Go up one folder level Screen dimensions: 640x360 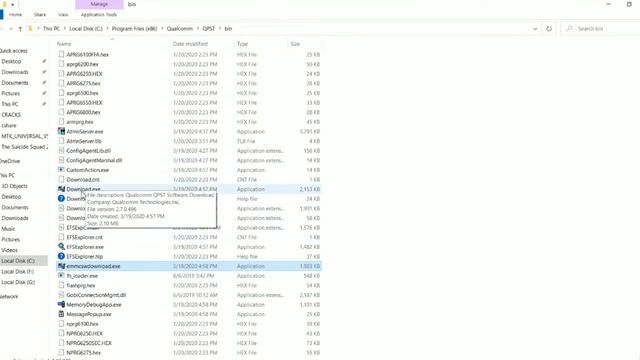pos(20,29)
